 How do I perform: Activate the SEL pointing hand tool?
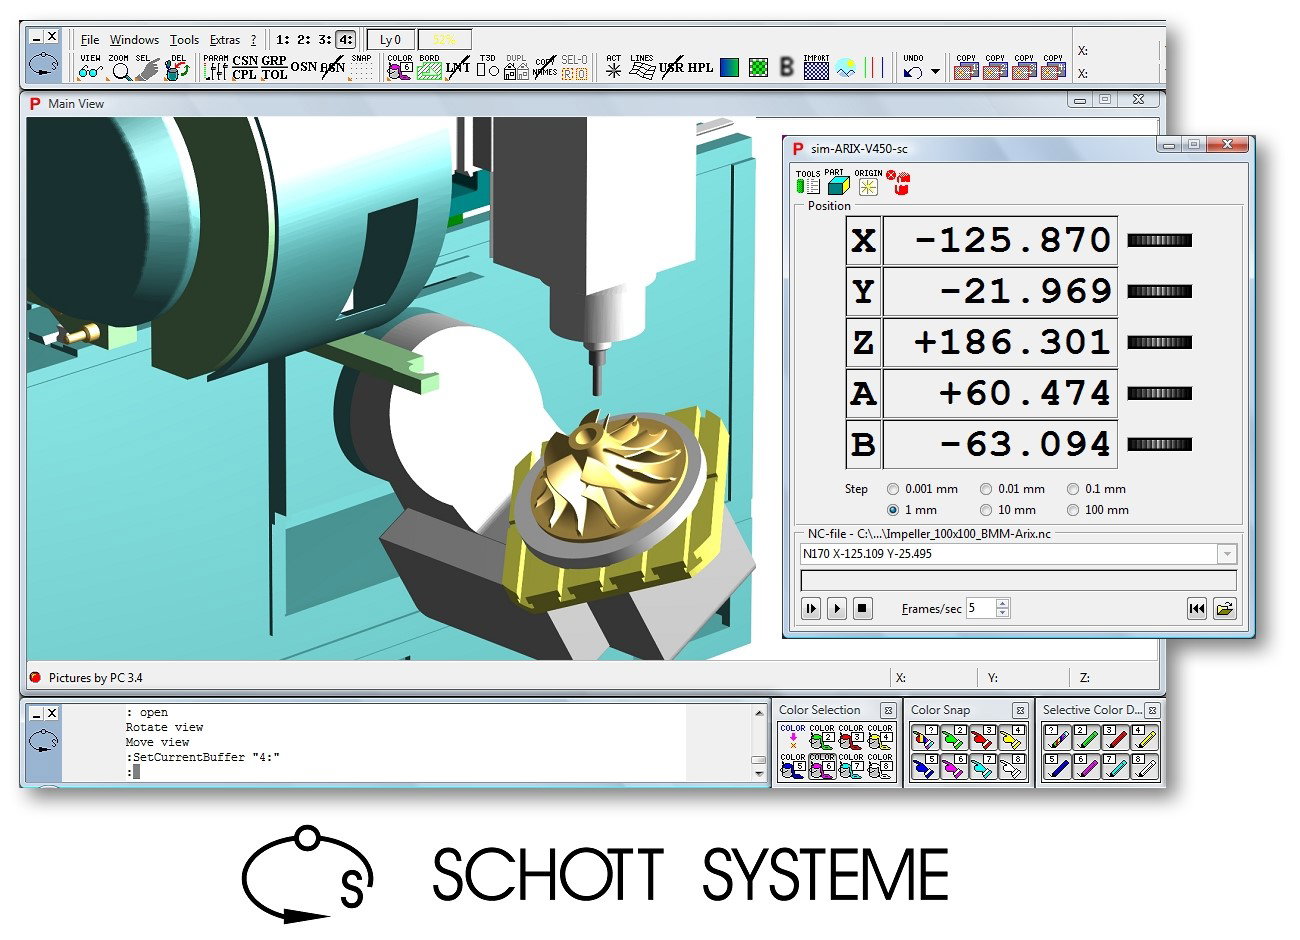147,68
